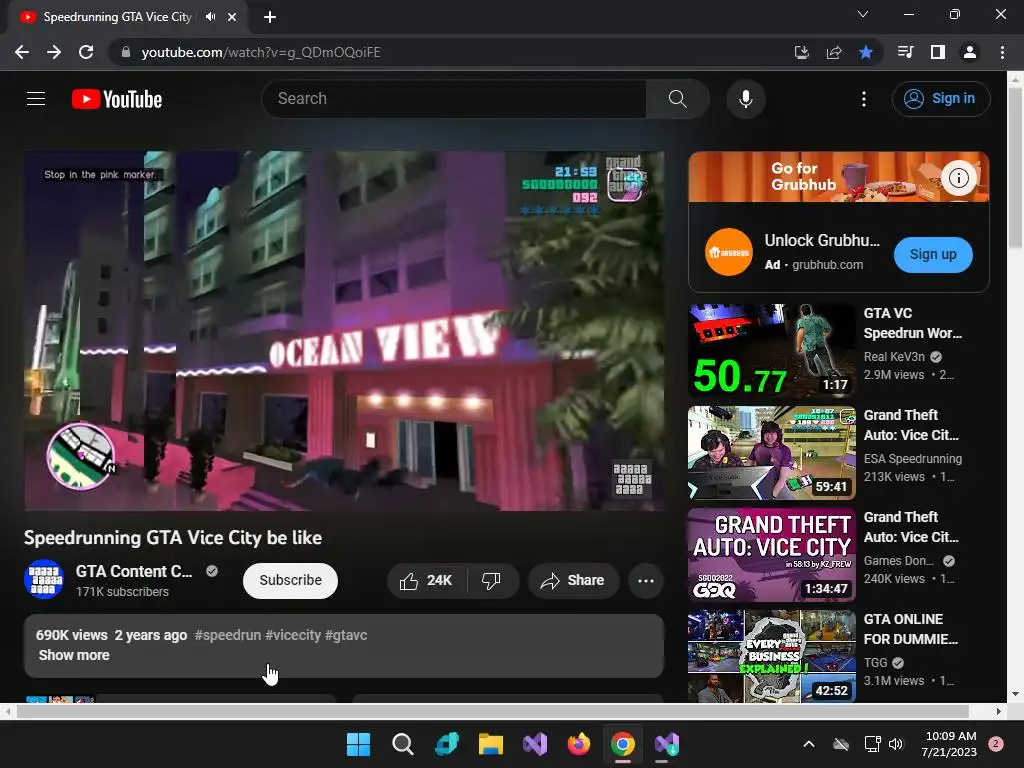Open more actions menu beside Share
Image resolution: width=1024 pixels, height=768 pixels.
[646, 581]
